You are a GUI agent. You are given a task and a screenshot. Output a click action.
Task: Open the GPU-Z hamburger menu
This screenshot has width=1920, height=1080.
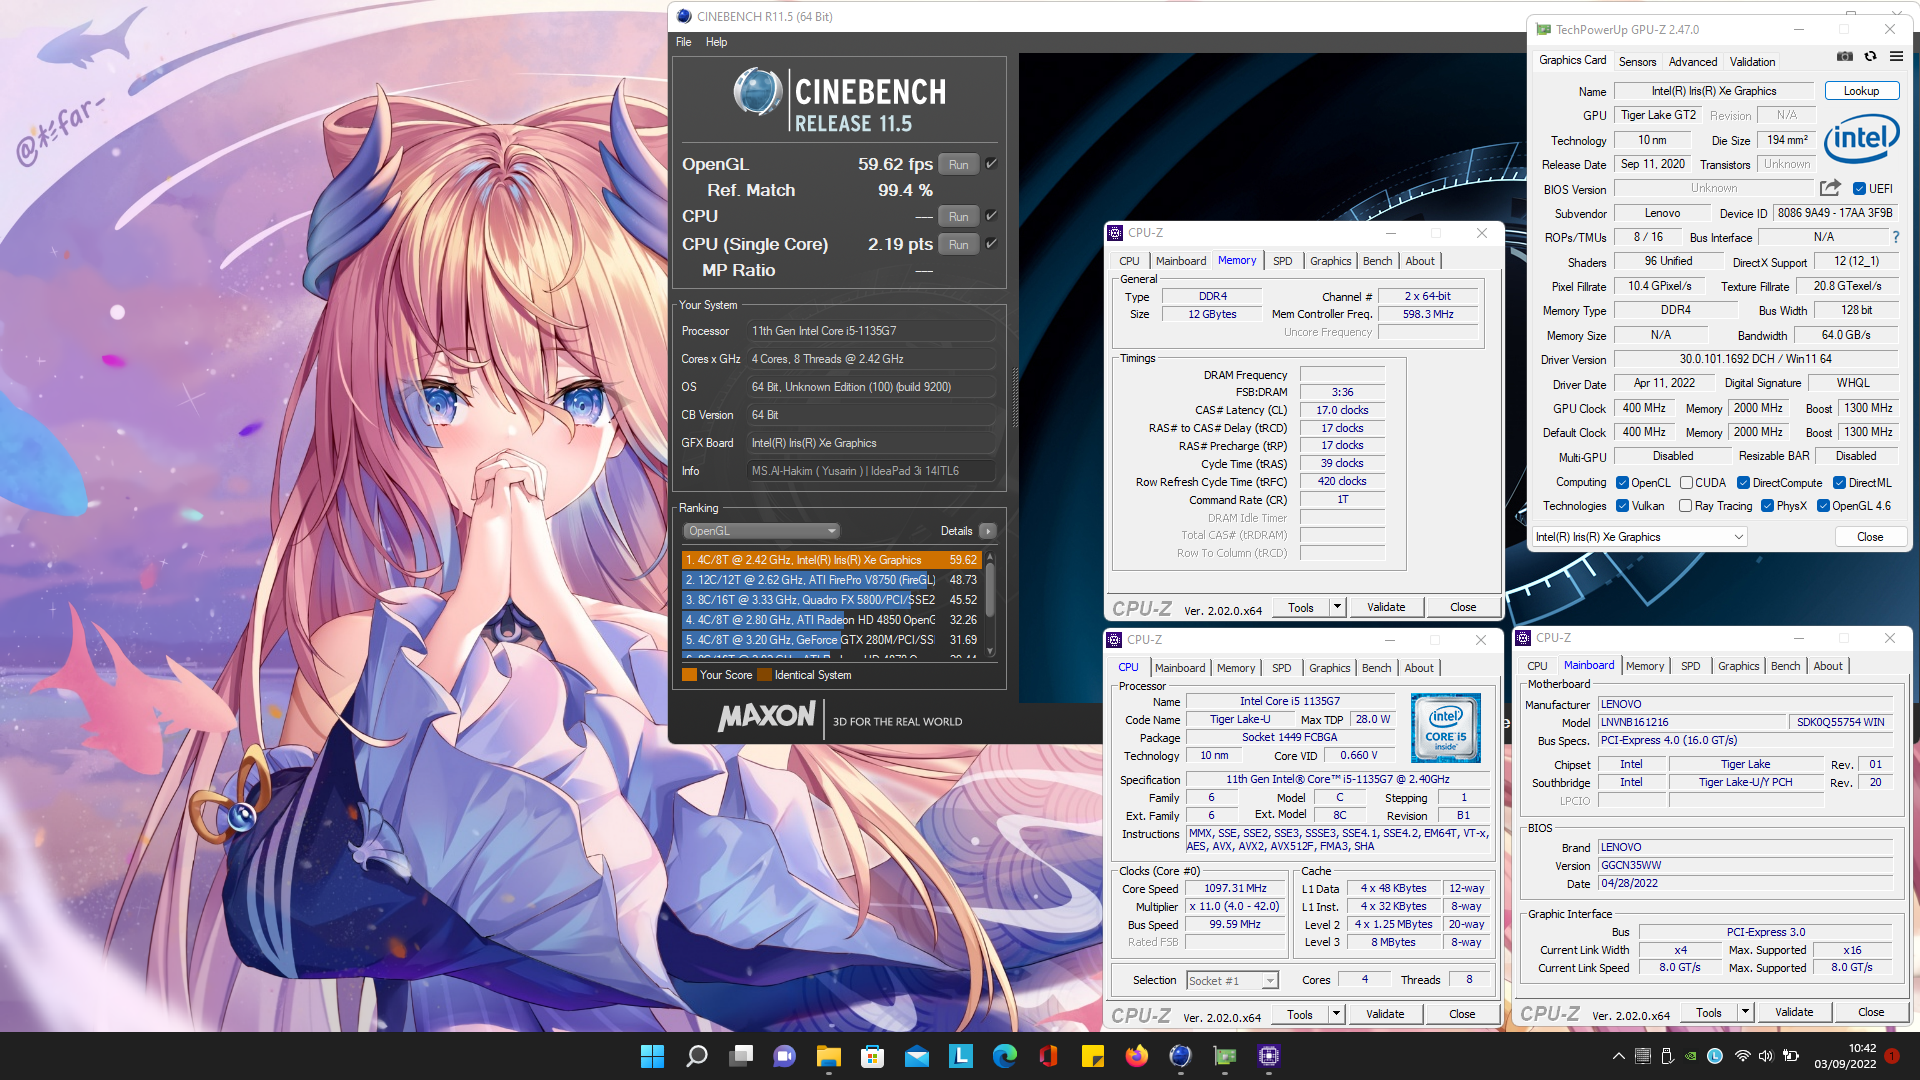pos(1896,57)
